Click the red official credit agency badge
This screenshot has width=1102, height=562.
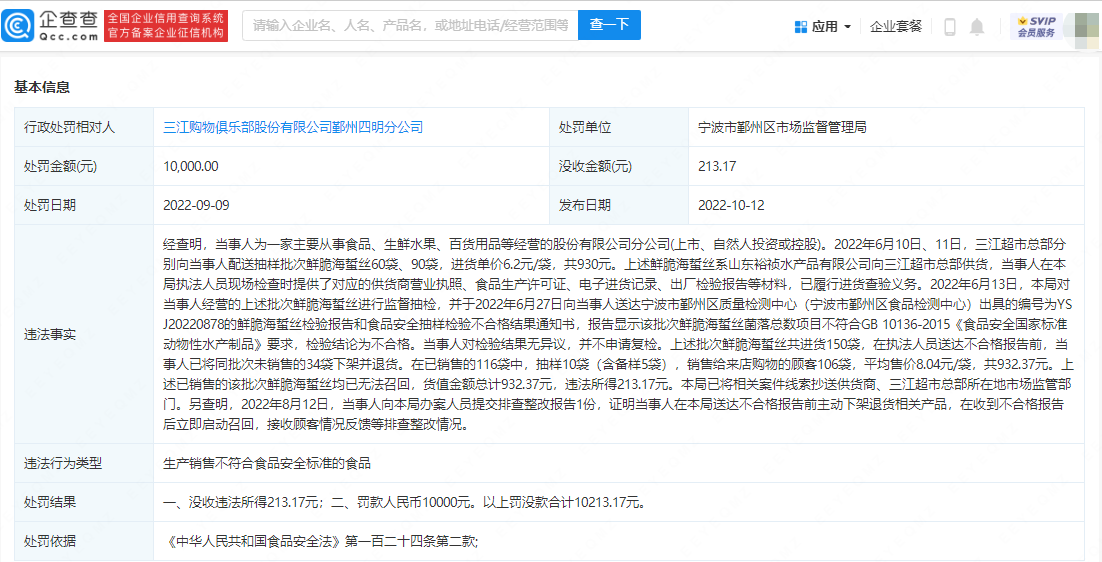pyautogui.click(x=166, y=27)
